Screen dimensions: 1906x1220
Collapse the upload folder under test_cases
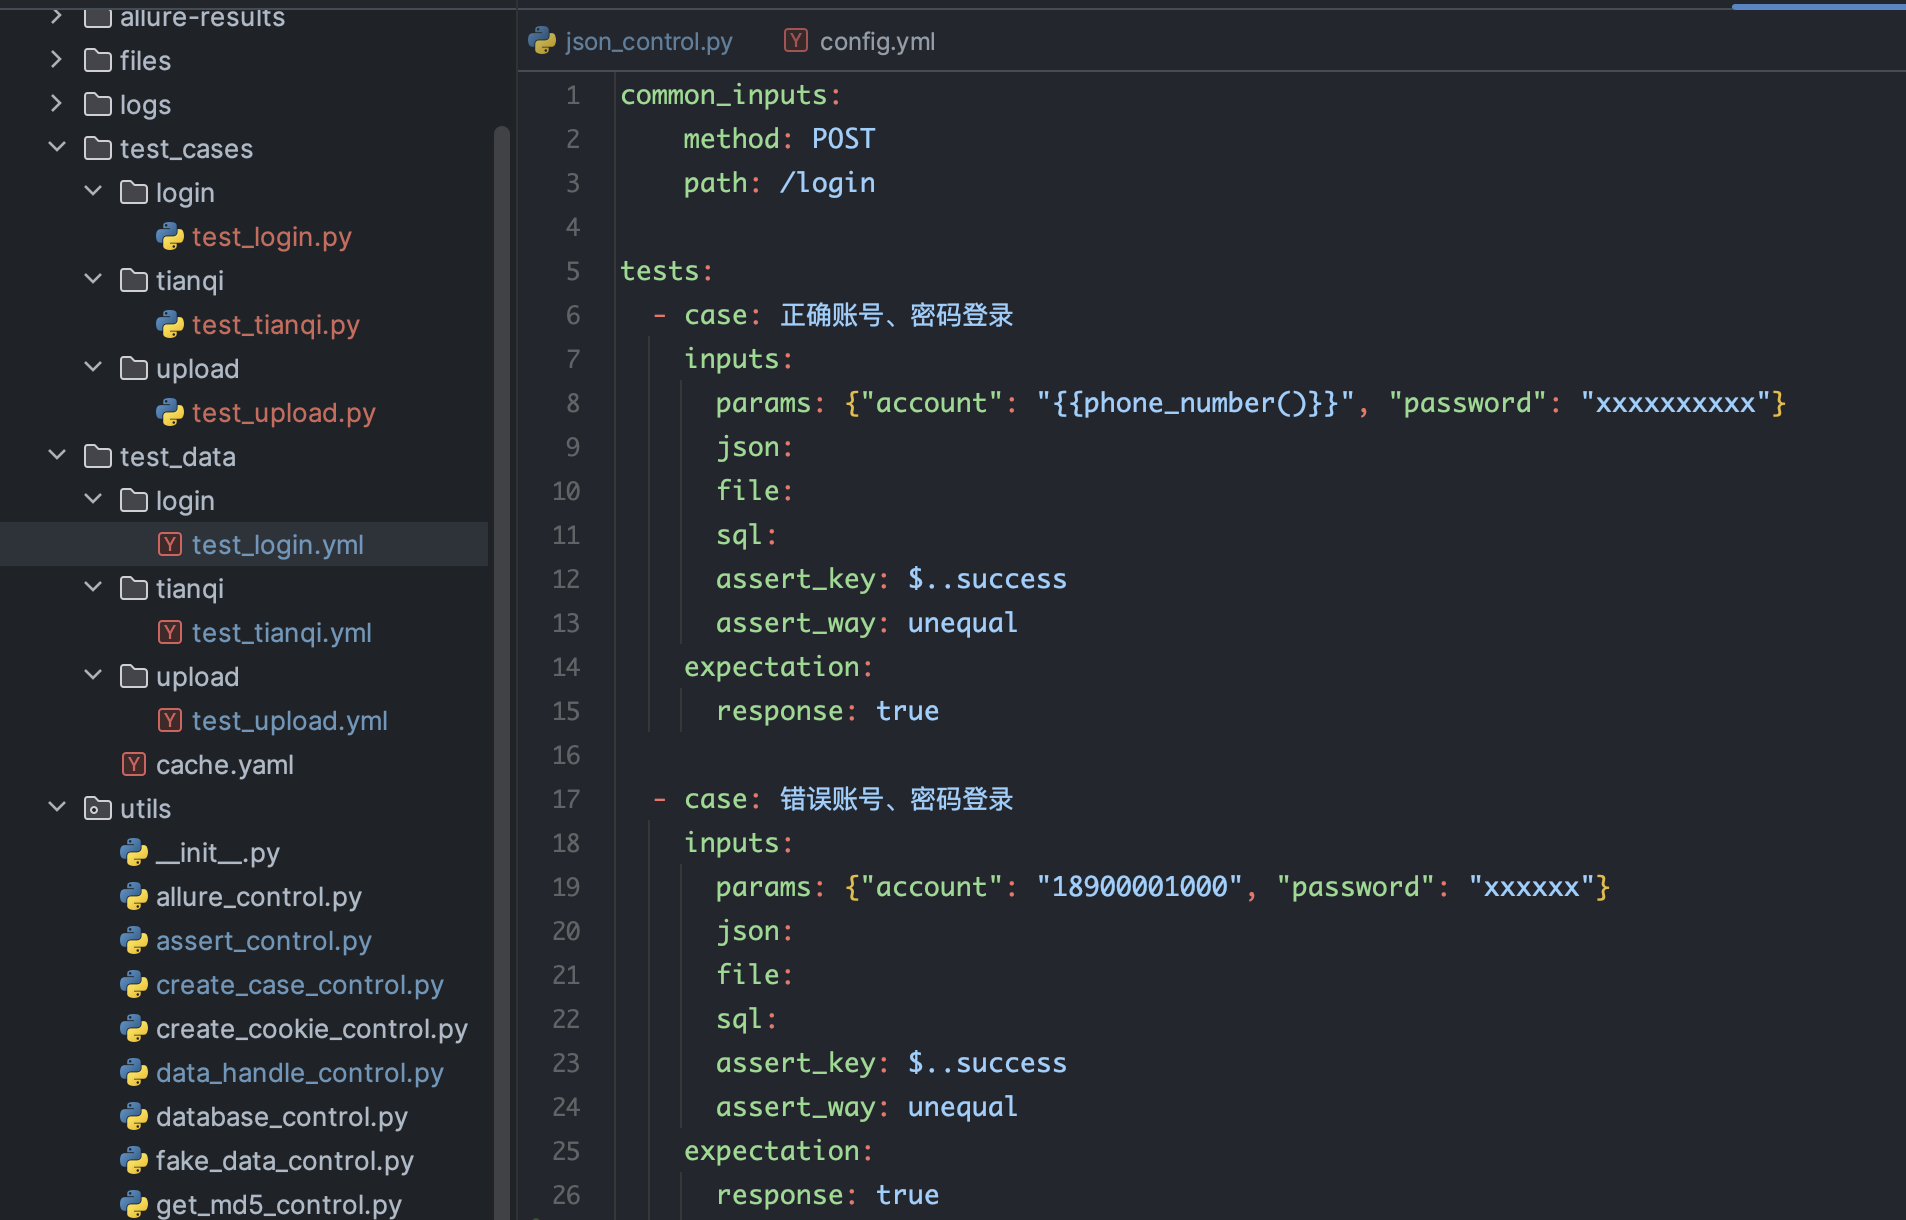(93, 368)
